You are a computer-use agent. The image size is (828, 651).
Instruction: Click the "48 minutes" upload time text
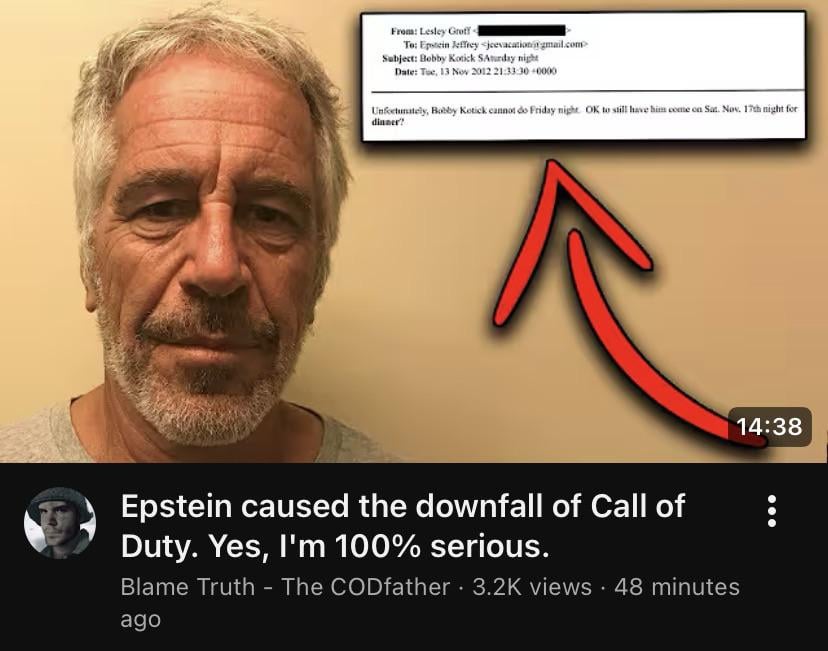[x=677, y=587]
